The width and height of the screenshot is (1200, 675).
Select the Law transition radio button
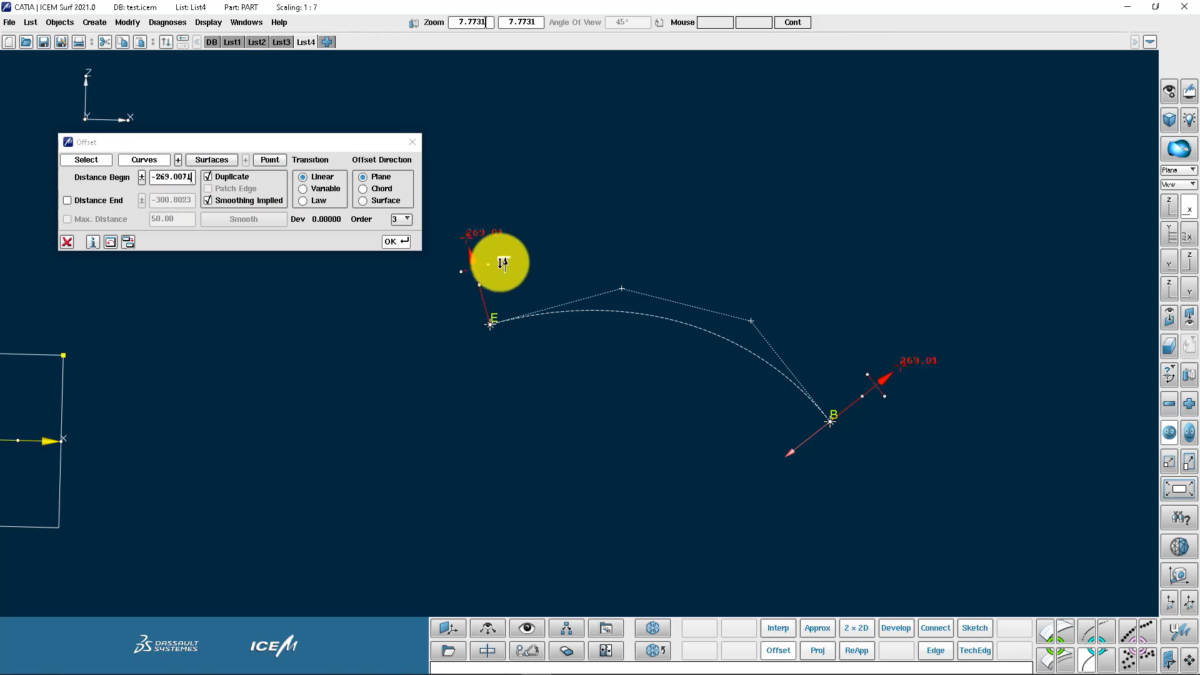click(303, 200)
